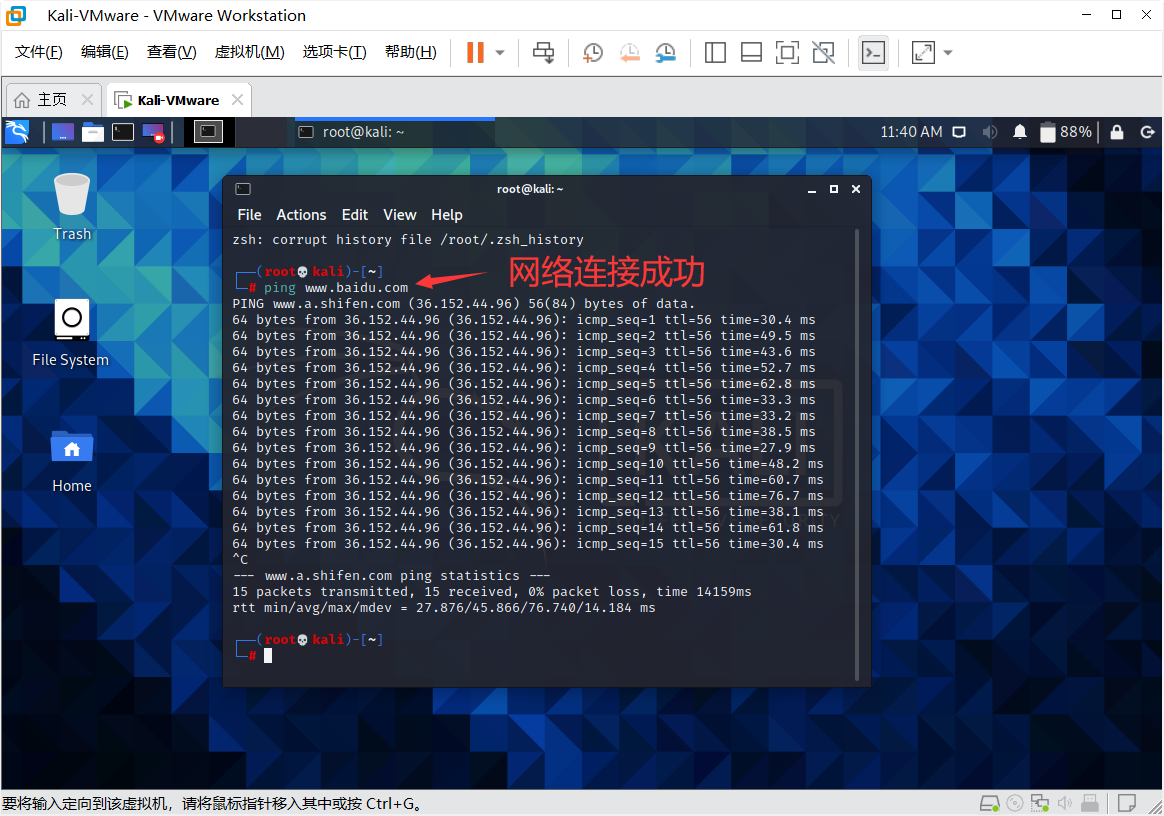Open the Kali logout session icon

point(1147,132)
